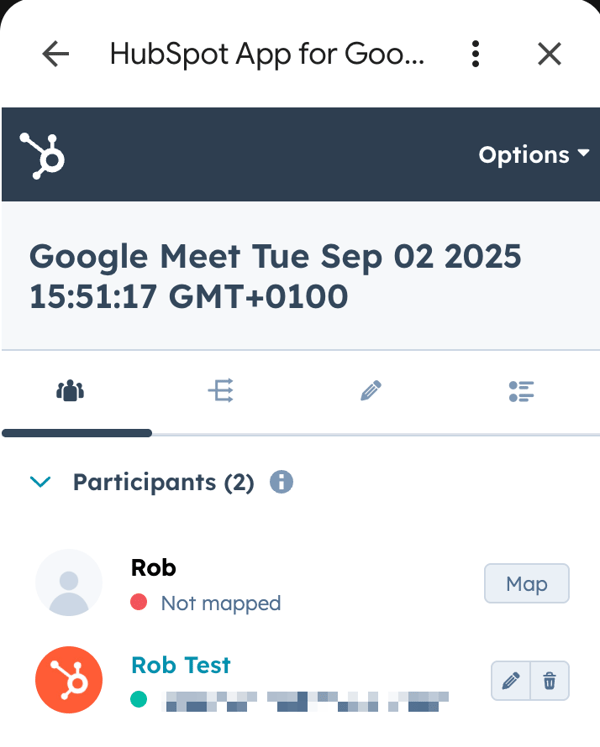Close the HubSpot App side panel
The image size is (600, 747).
click(x=549, y=54)
